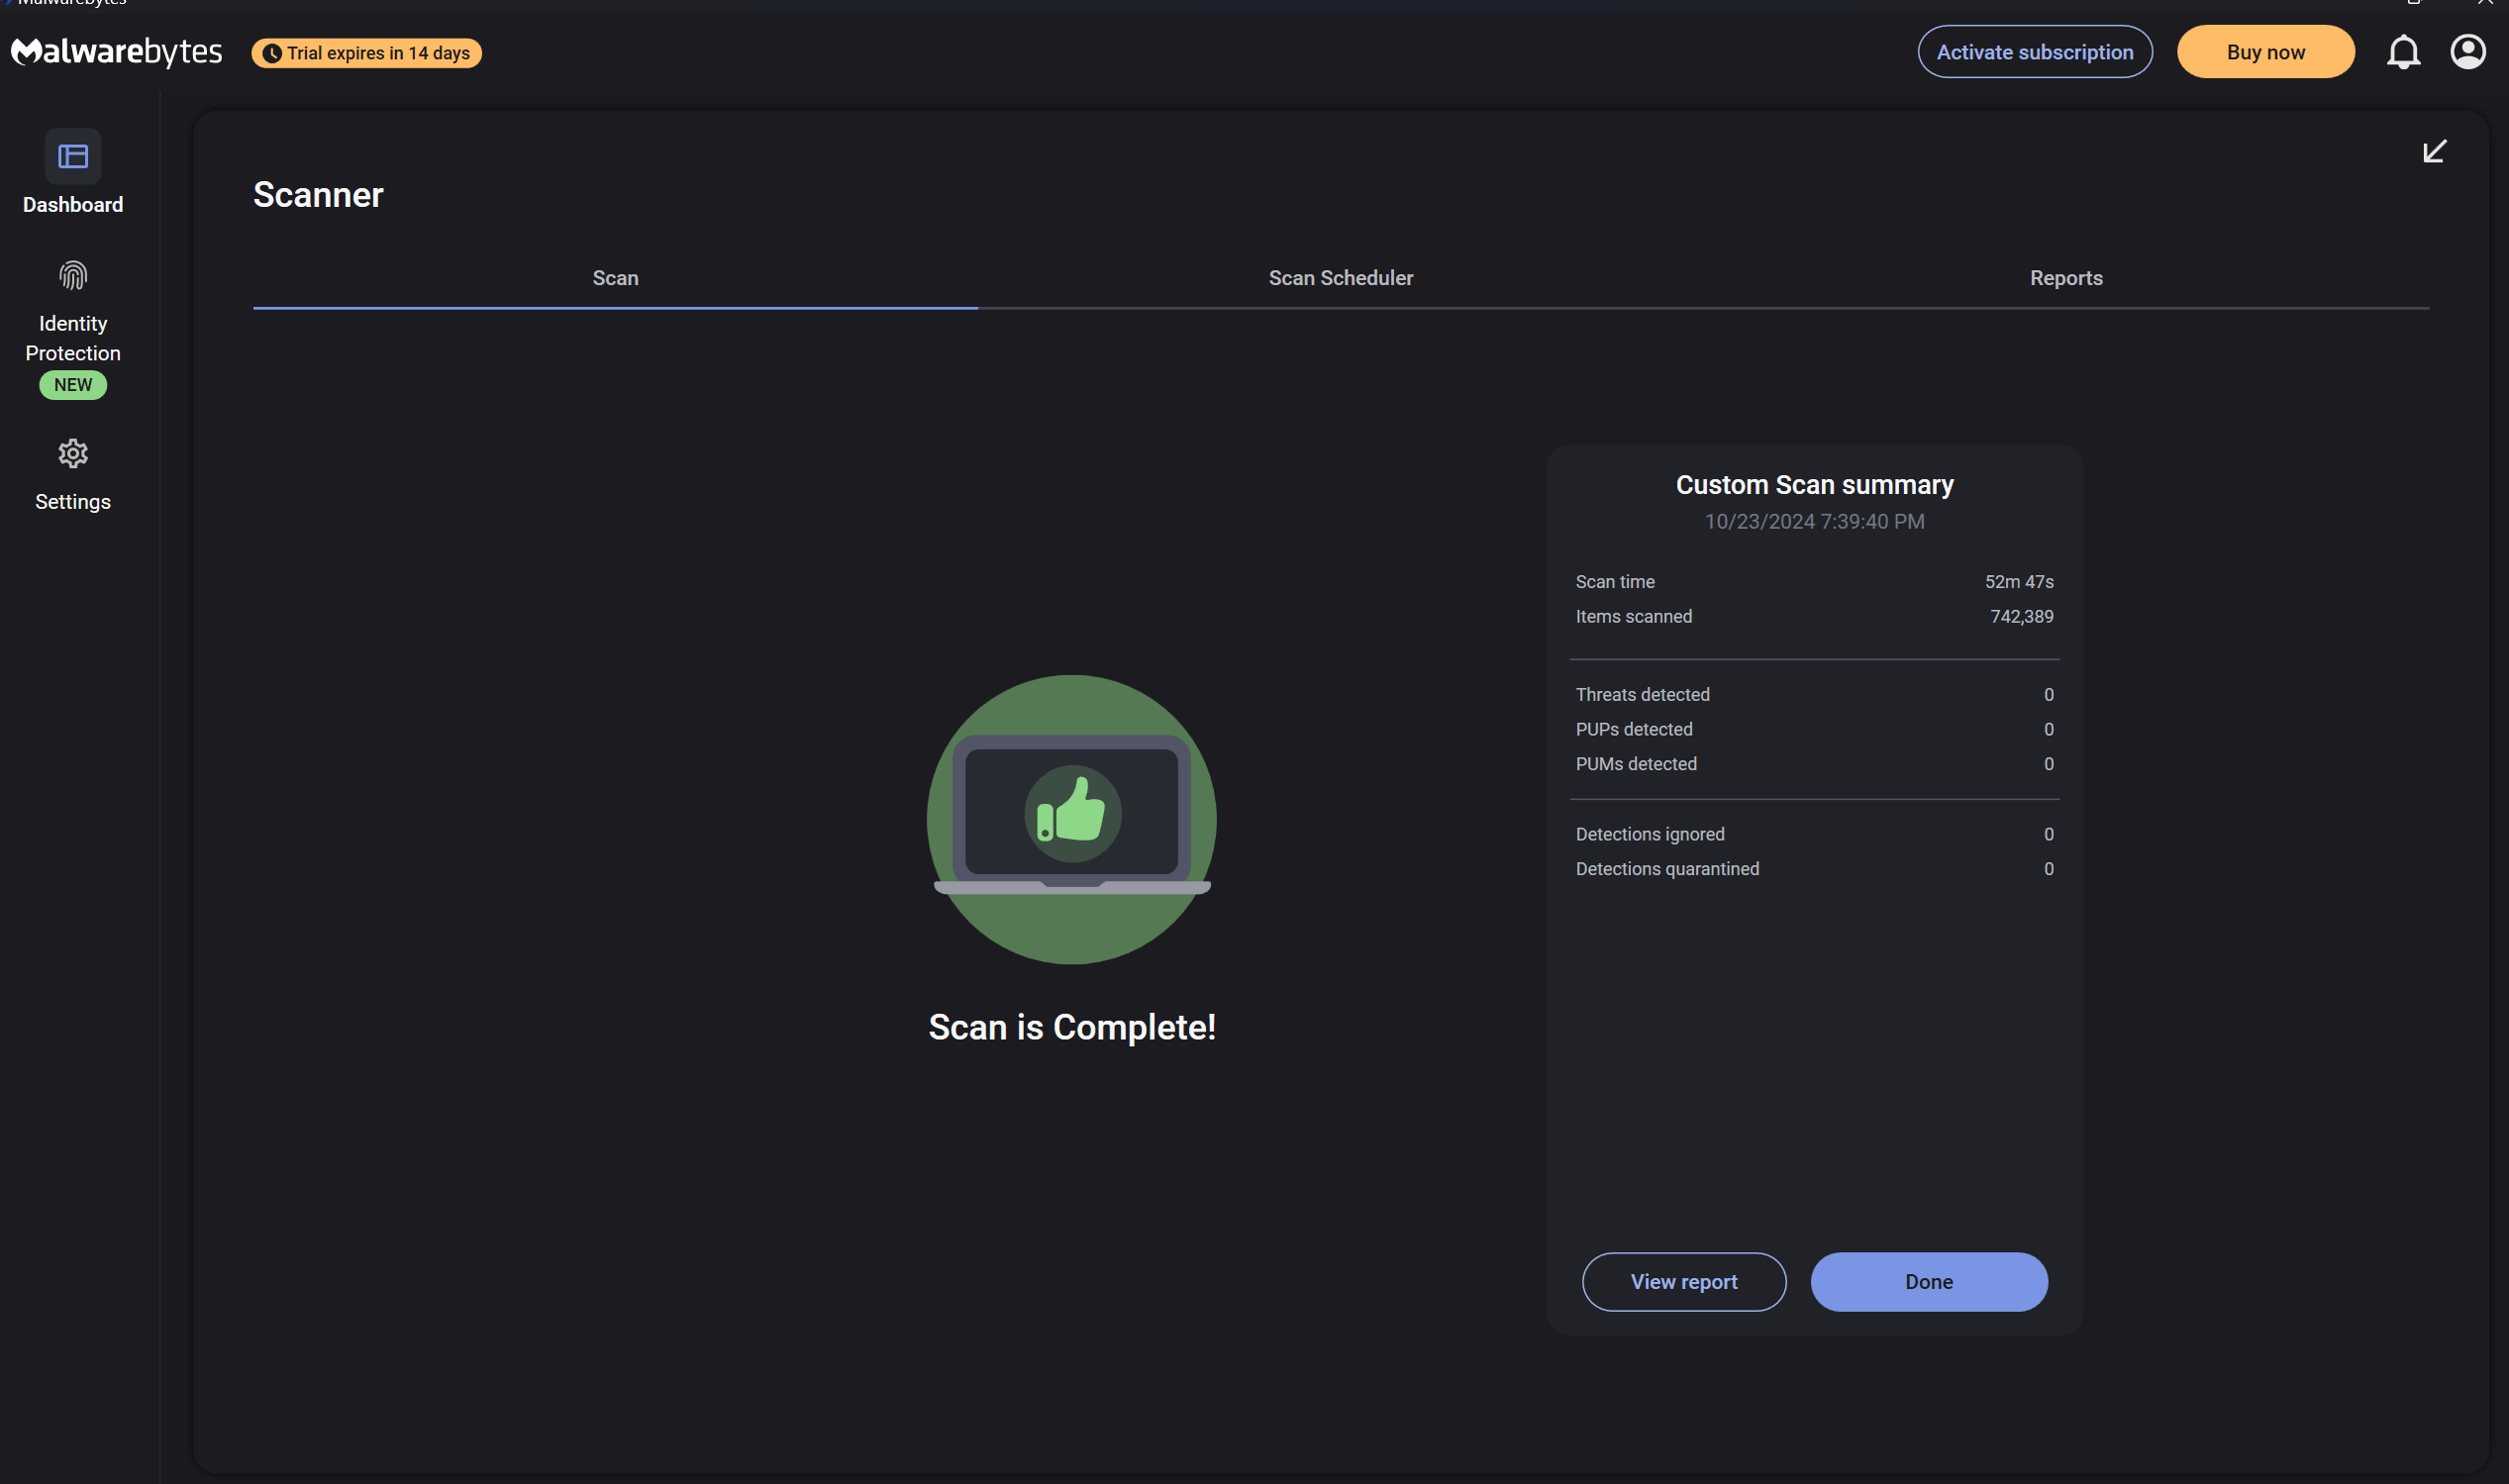Click the NEW badge under Identity Protection
This screenshot has width=2509, height=1484.
point(73,385)
